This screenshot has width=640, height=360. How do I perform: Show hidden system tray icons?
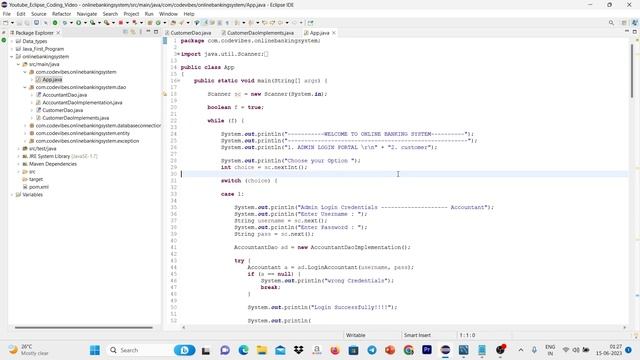click(x=521, y=350)
